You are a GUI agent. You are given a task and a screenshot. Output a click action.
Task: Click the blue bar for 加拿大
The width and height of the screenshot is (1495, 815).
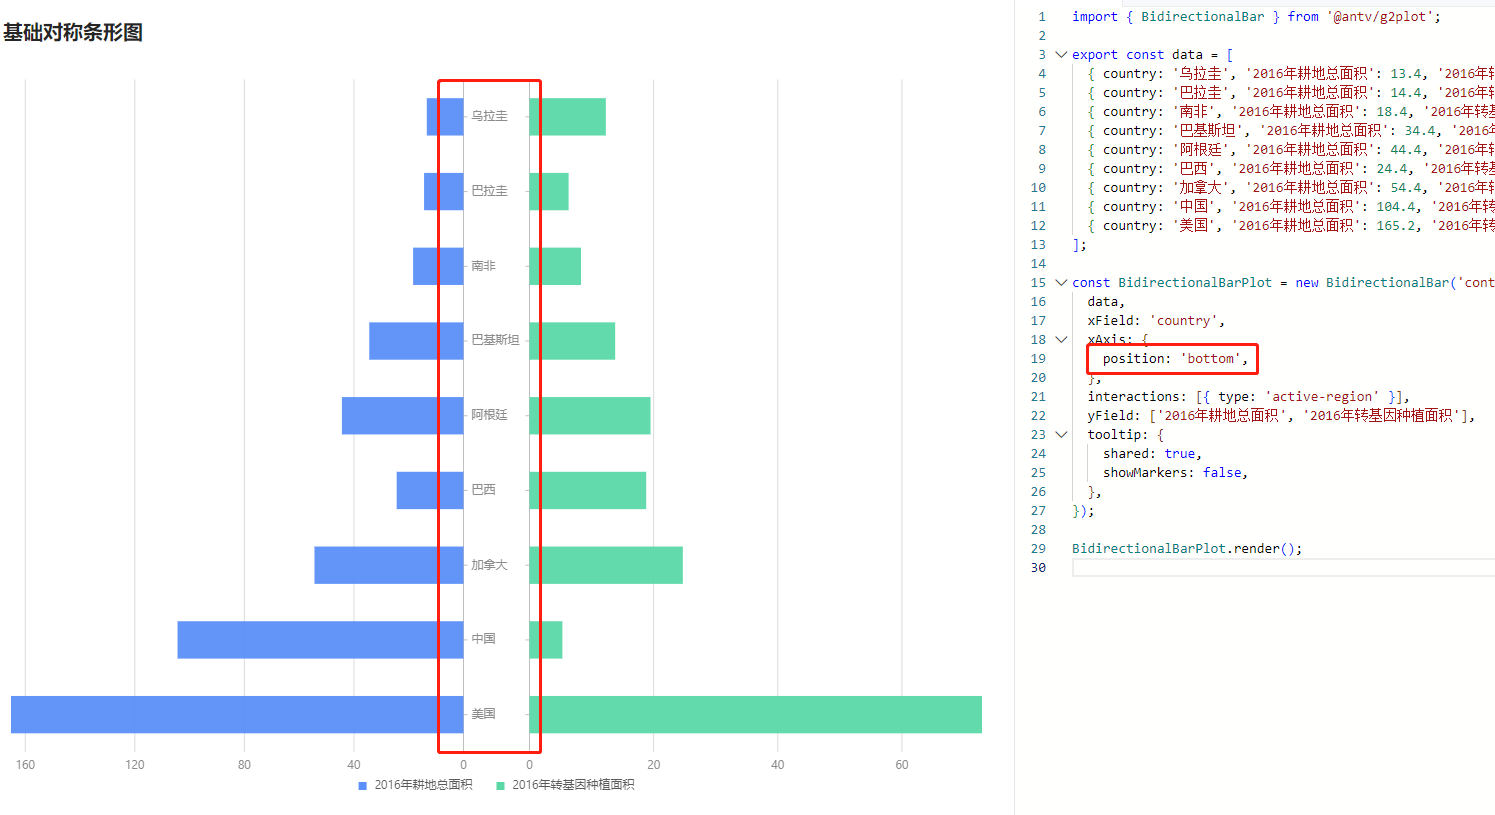[390, 564]
